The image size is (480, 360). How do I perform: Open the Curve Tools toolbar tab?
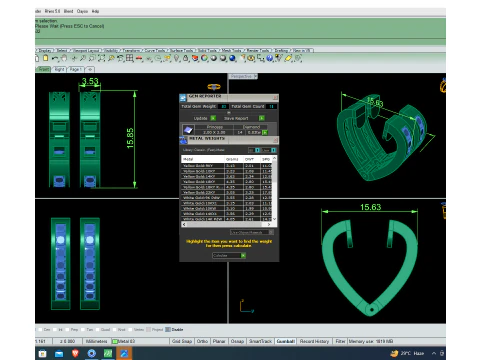pos(155,51)
